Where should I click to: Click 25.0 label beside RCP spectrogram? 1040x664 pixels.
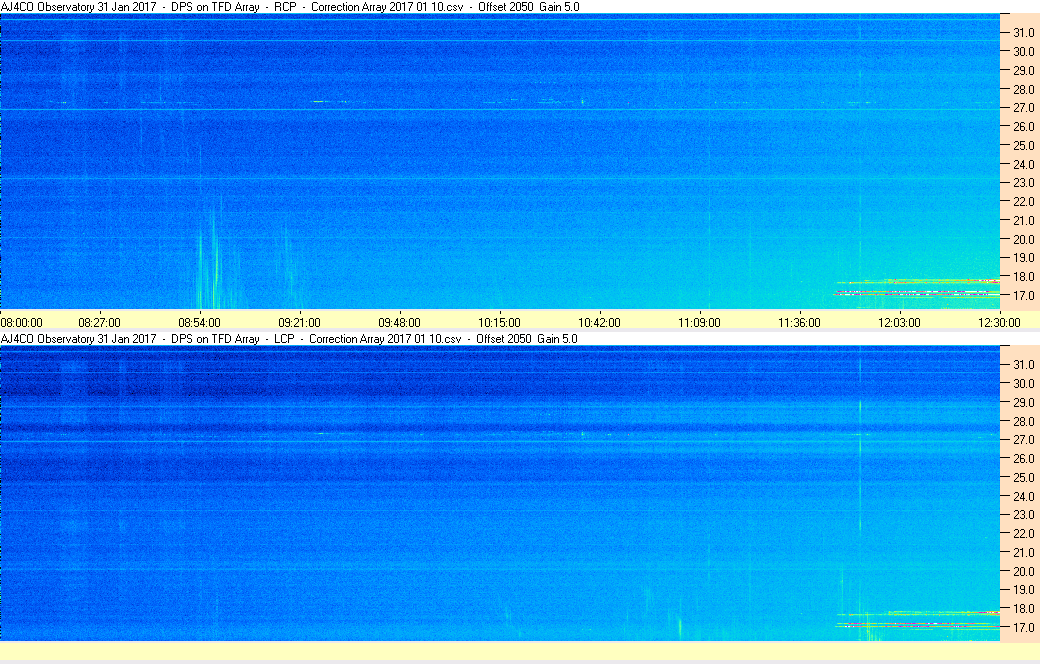(x=1023, y=145)
